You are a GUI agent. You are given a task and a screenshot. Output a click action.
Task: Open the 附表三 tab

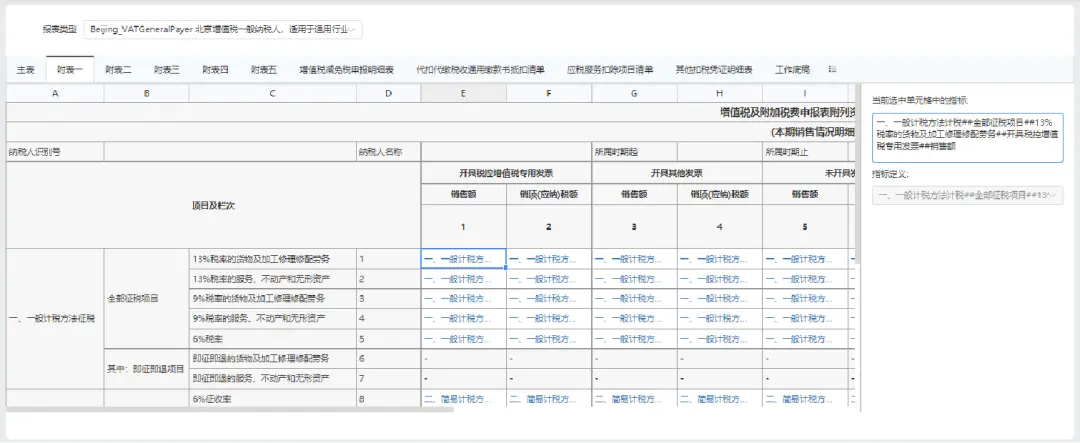pos(167,70)
